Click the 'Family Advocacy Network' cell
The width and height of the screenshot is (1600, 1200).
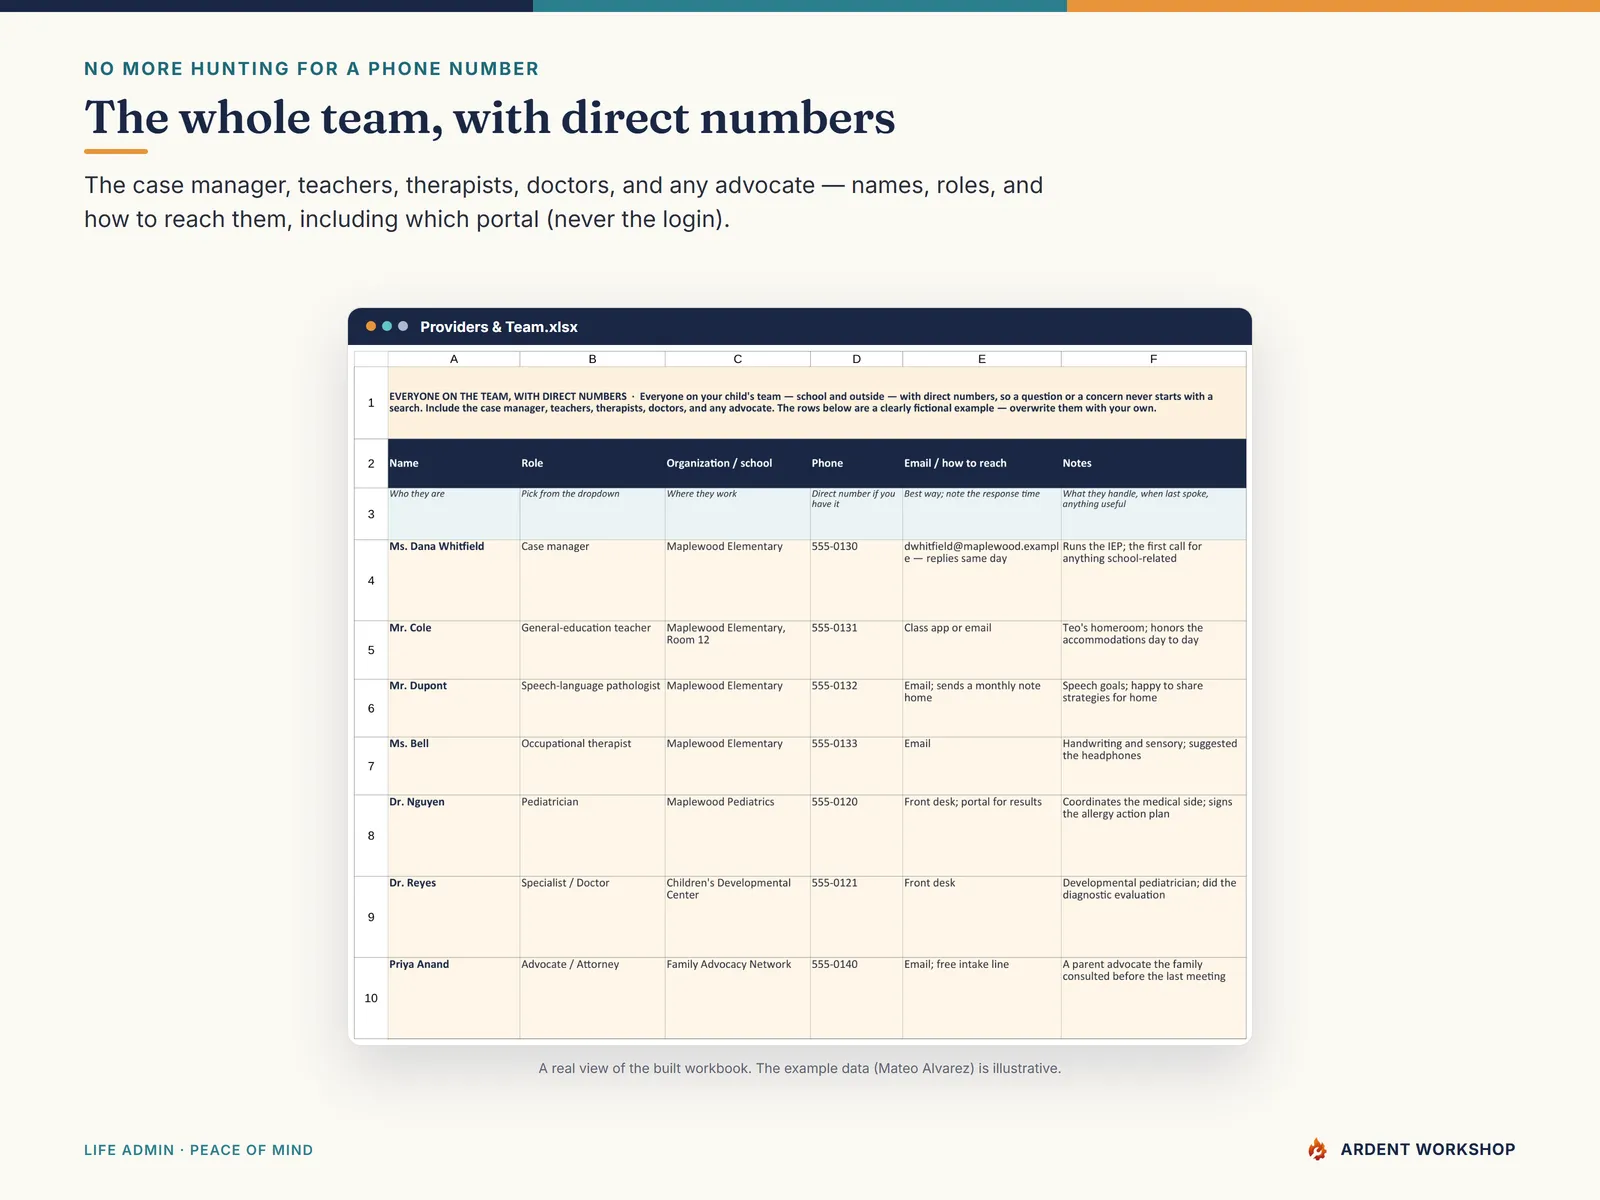click(738, 998)
